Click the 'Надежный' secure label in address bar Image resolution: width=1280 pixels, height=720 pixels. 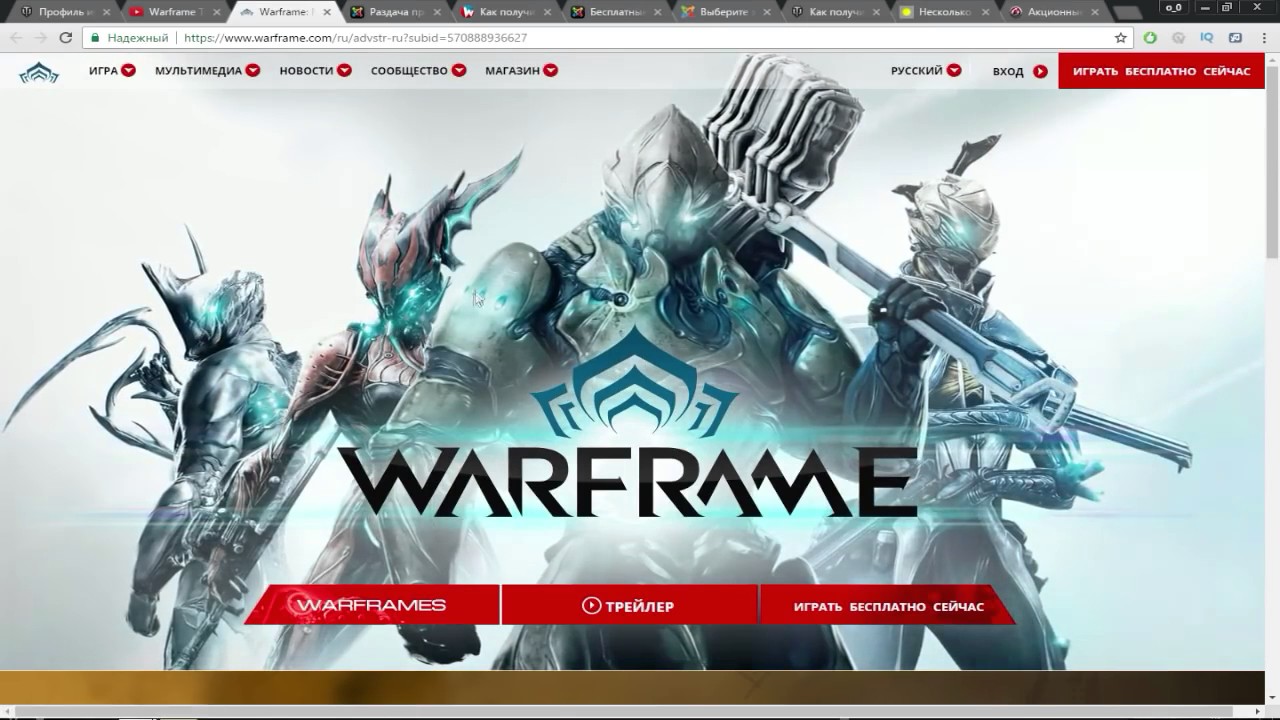point(137,38)
